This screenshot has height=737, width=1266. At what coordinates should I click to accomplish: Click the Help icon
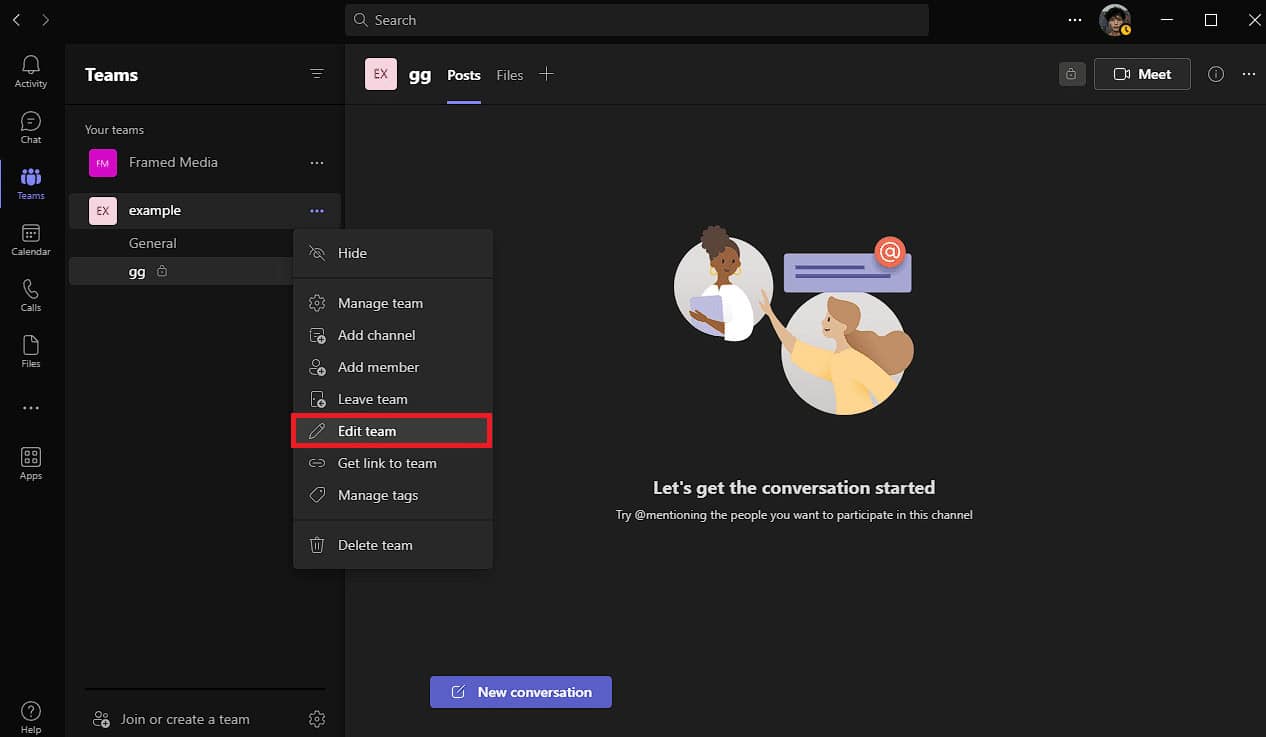point(30,712)
